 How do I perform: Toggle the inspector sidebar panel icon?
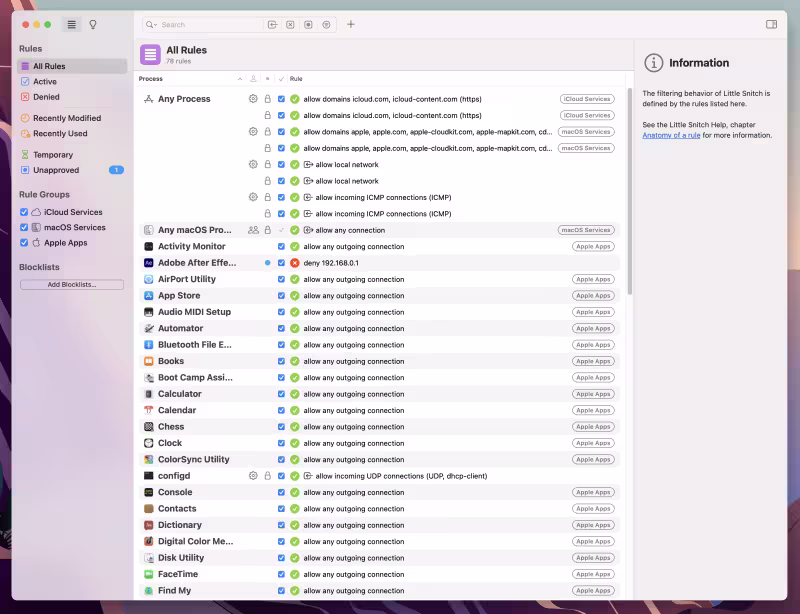coord(771,24)
